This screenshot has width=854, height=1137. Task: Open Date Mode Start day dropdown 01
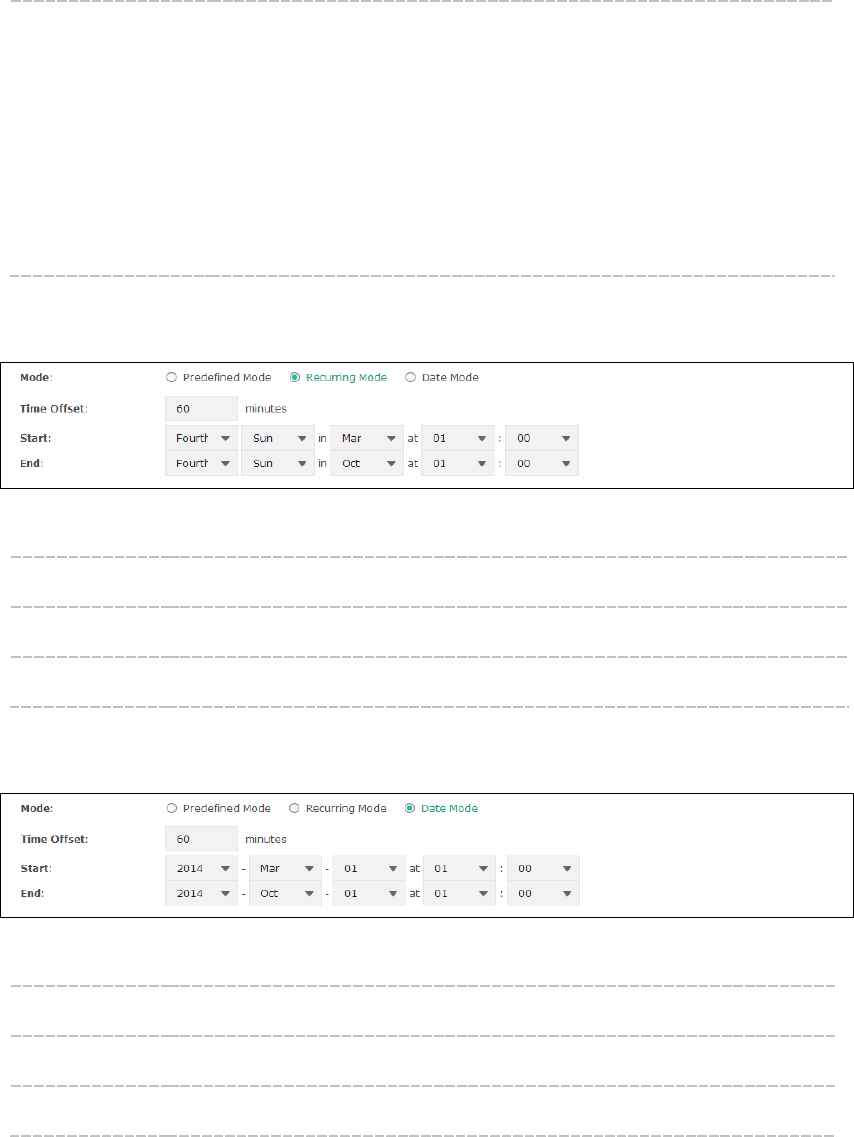369,868
